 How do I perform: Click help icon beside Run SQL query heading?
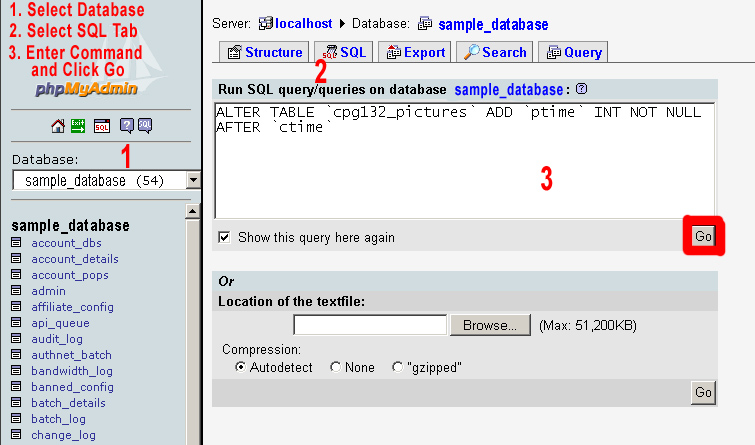582,89
